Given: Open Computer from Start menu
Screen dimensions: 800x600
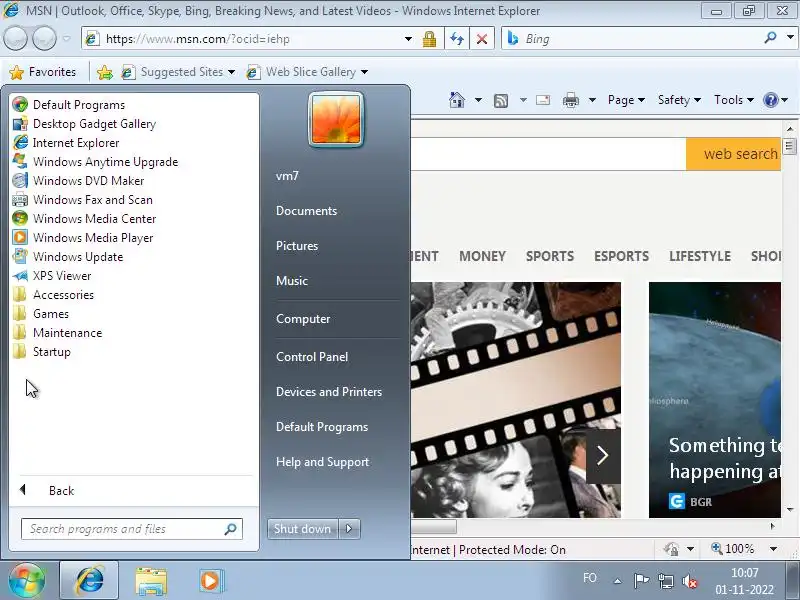Looking at the screenshot, I should coord(303,319).
